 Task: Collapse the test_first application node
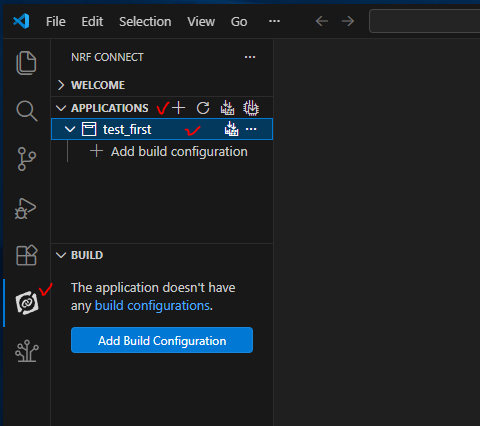click(x=70, y=129)
